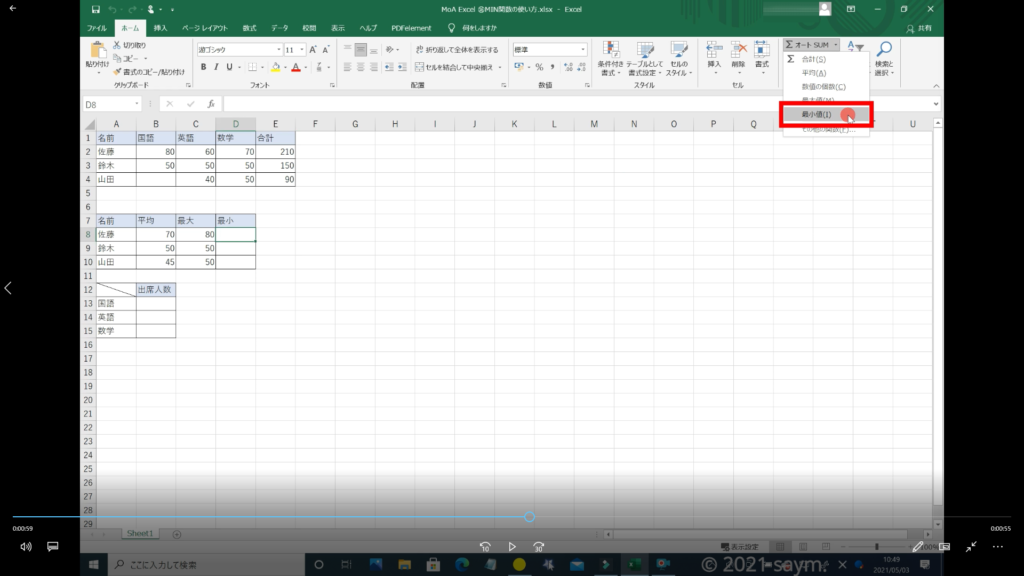The width and height of the screenshot is (1024, 576).
Task: Click the Paste (貼り付け) clipboard icon
Action: point(98,52)
